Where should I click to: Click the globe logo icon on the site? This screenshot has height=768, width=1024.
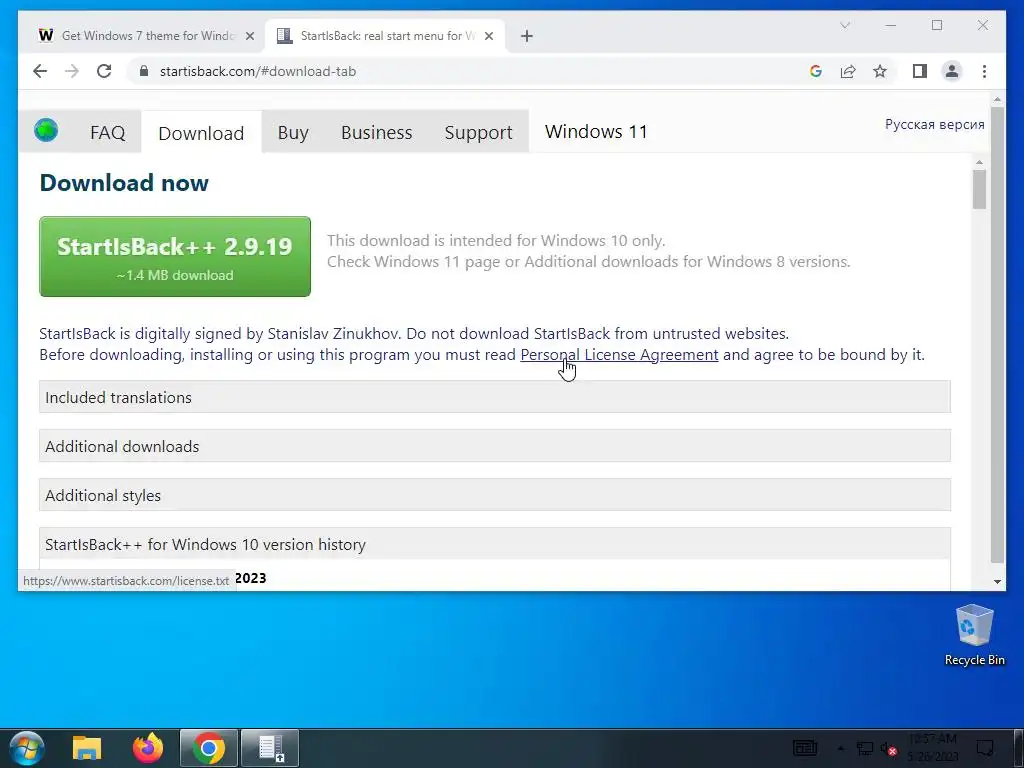tap(46, 131)
